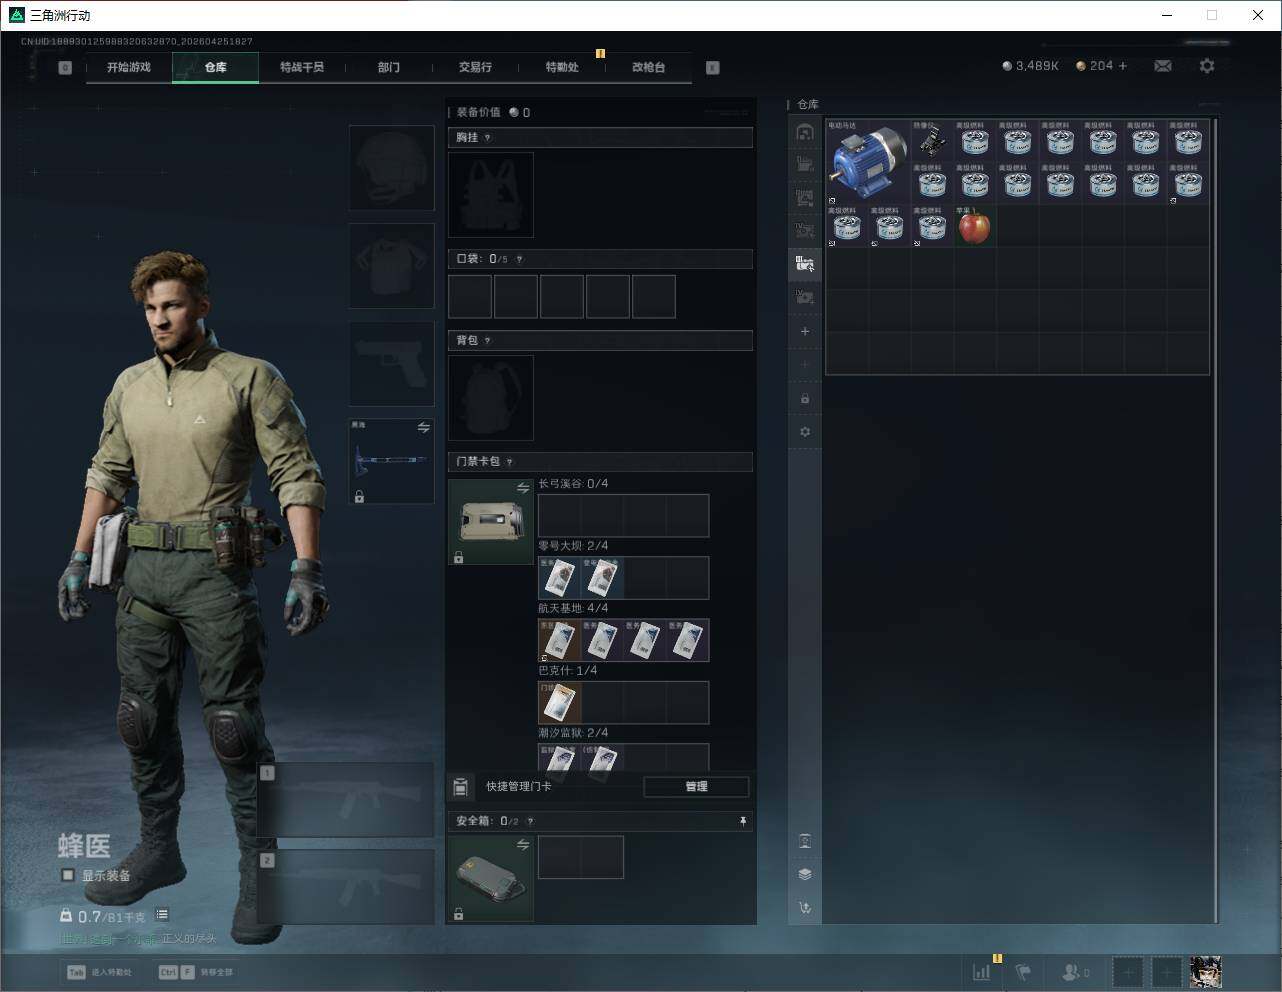Image resolution: width=1282 pixels, height=992 pixels.
Task: Select the pistol weapon slot
Action: 391,364
